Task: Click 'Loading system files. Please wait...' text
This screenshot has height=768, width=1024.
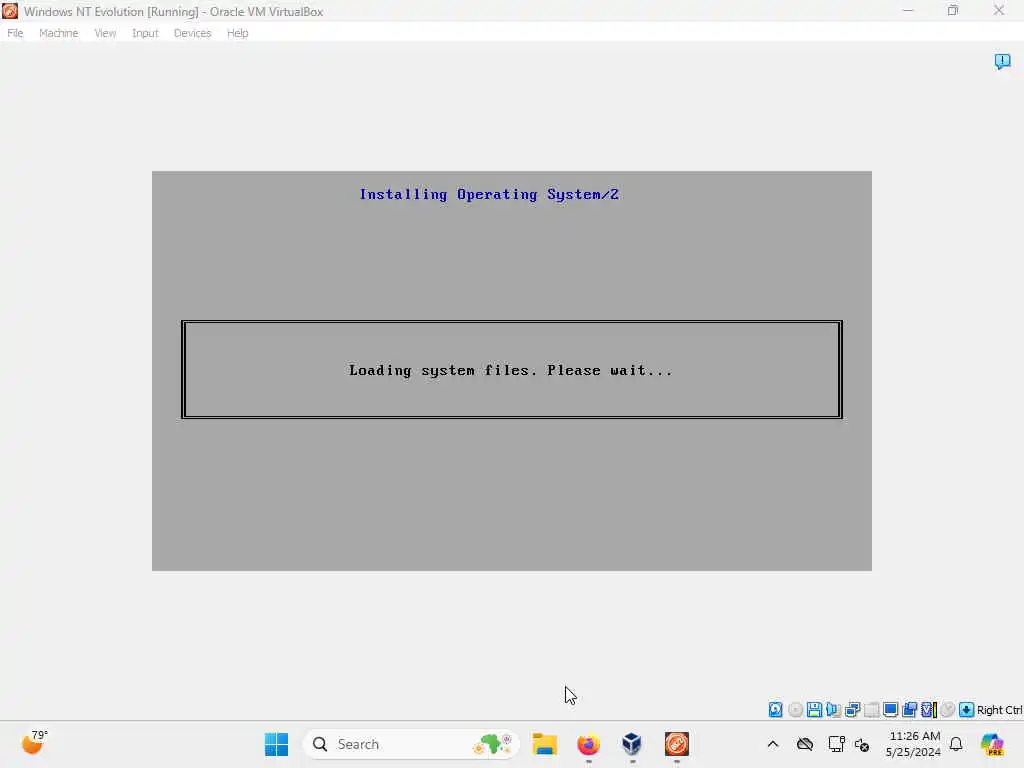Action: 511,370
